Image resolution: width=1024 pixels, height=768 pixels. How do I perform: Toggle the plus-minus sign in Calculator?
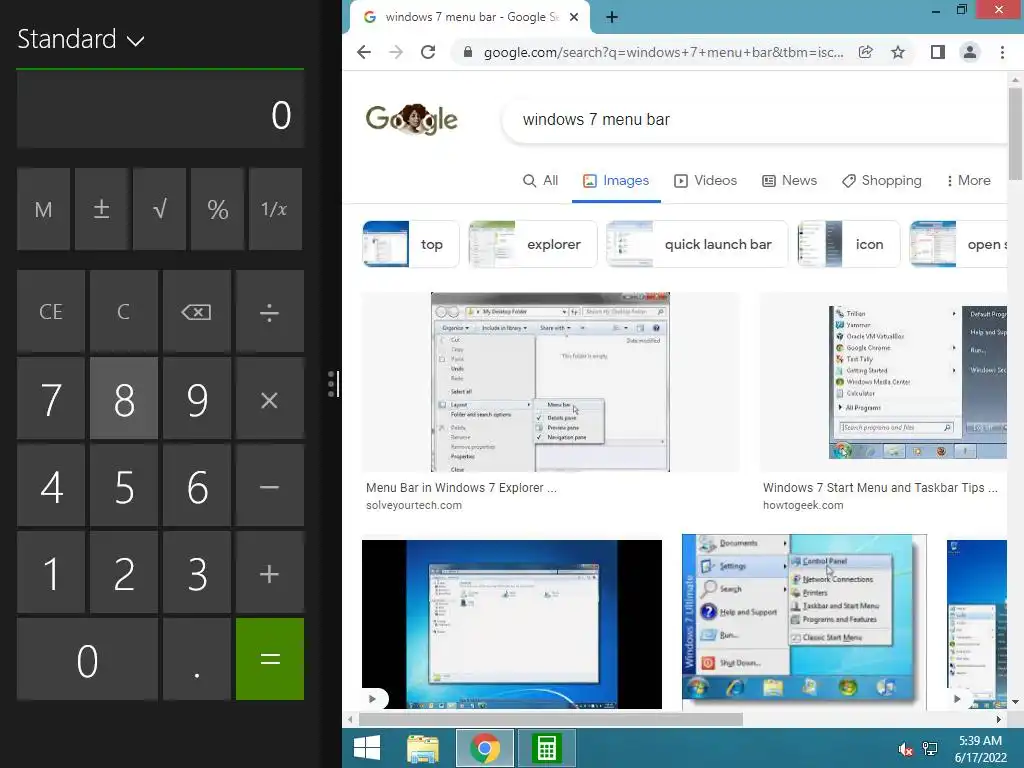click(101, 210)
